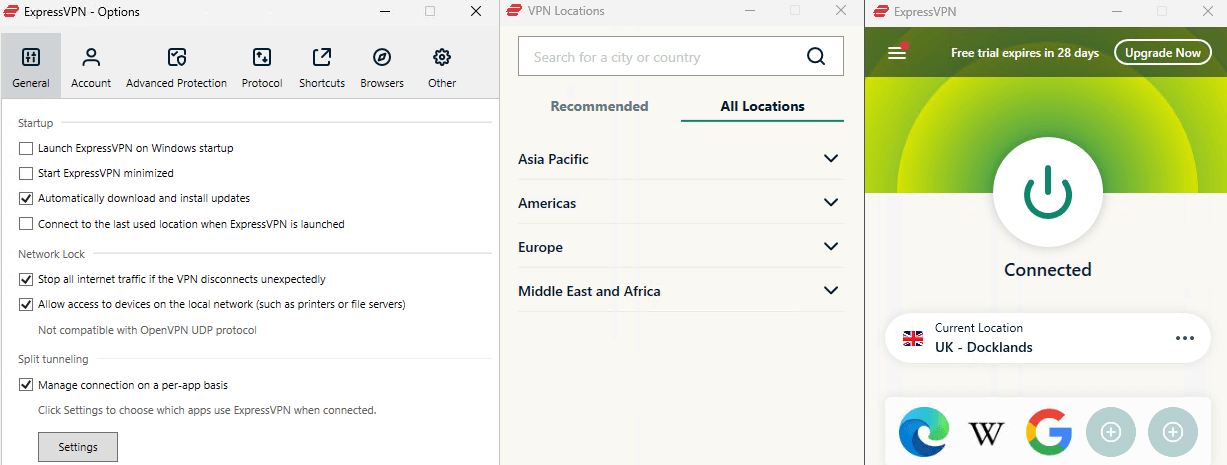Select the All Locations tab

[x=762, y=106]
